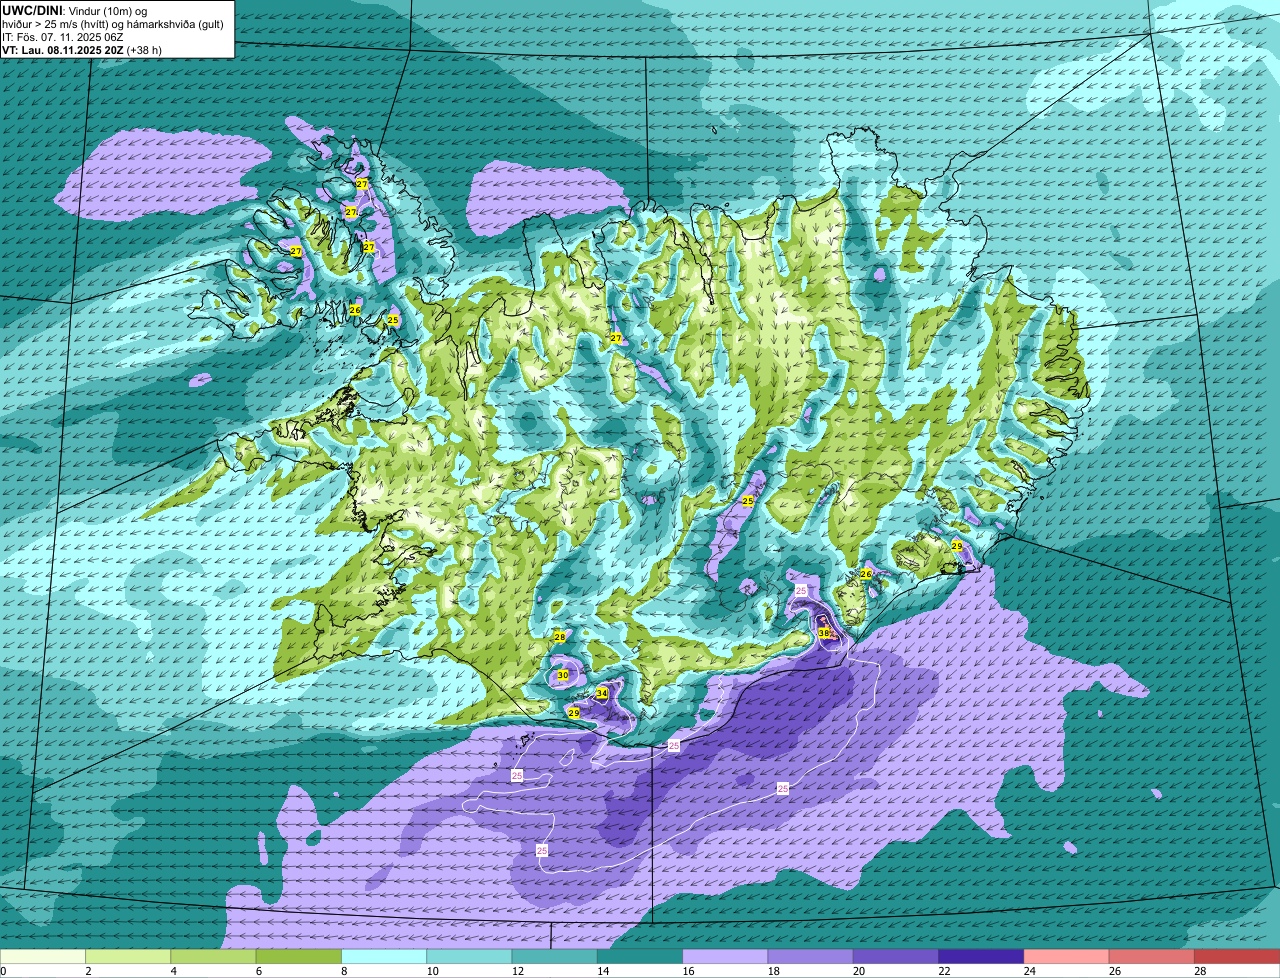This screenshot has width=1280, height=978.
Task: Click the yellow max gust label '38'
Action: coord(824,633)
